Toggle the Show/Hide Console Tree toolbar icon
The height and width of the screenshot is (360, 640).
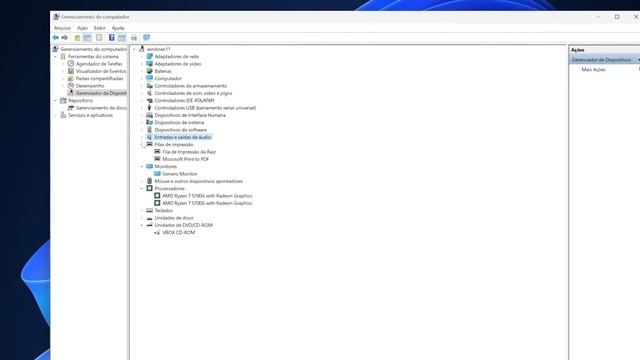[87, 38]
